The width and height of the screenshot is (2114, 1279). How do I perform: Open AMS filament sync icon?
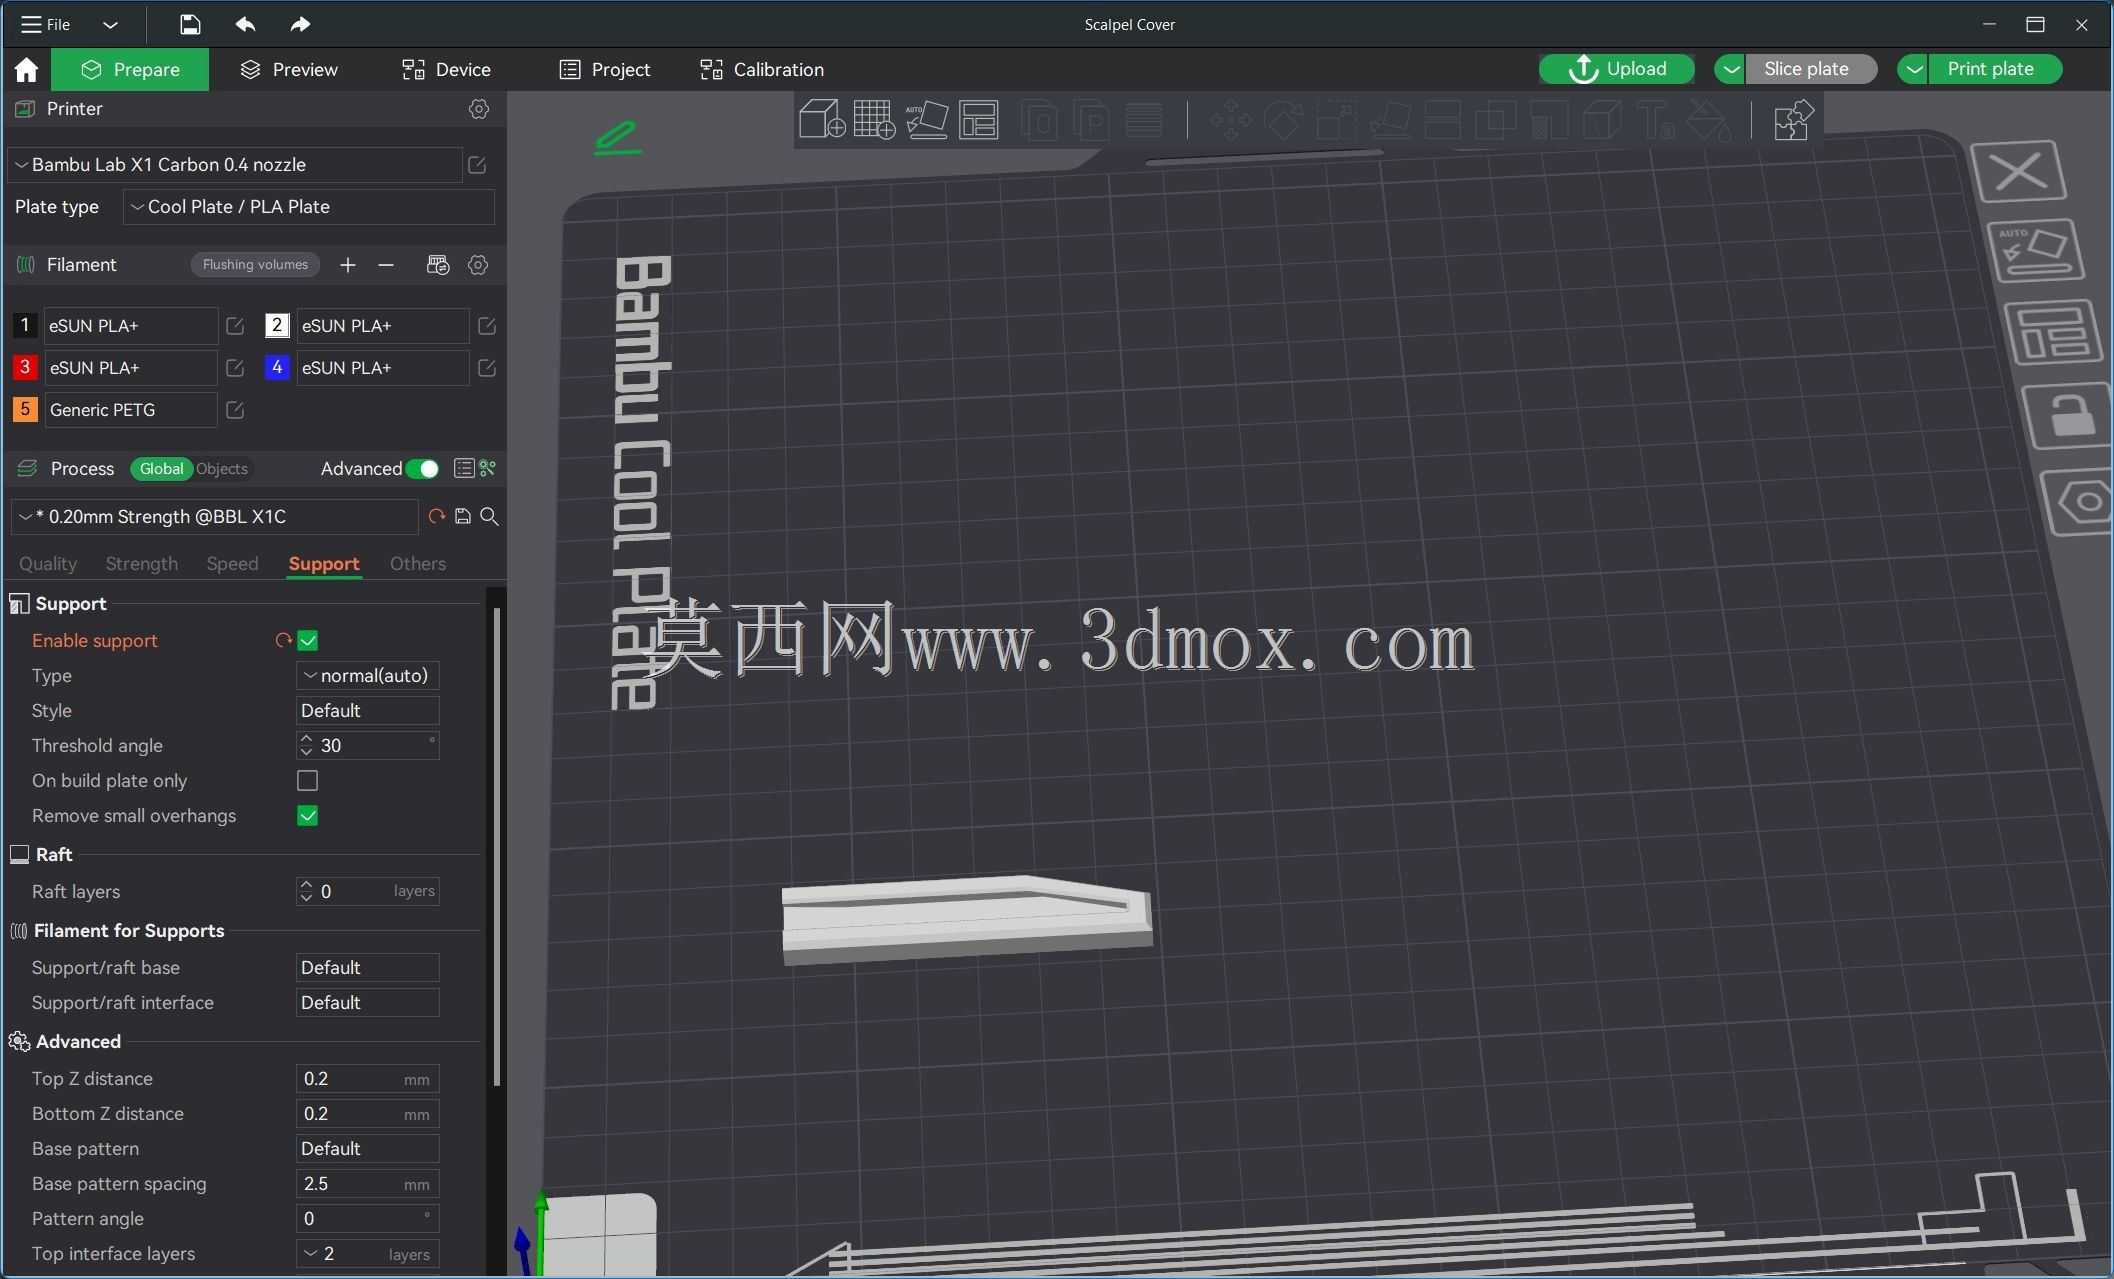click(x=437, y=265)
